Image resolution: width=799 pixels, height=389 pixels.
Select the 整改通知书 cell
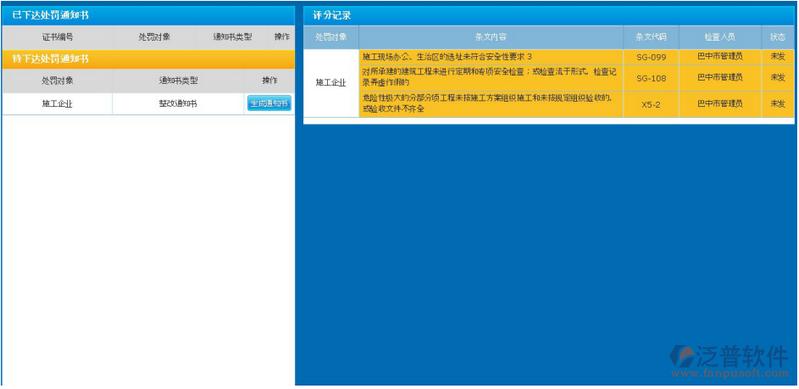pyautogui.click(x=178, y=104)
